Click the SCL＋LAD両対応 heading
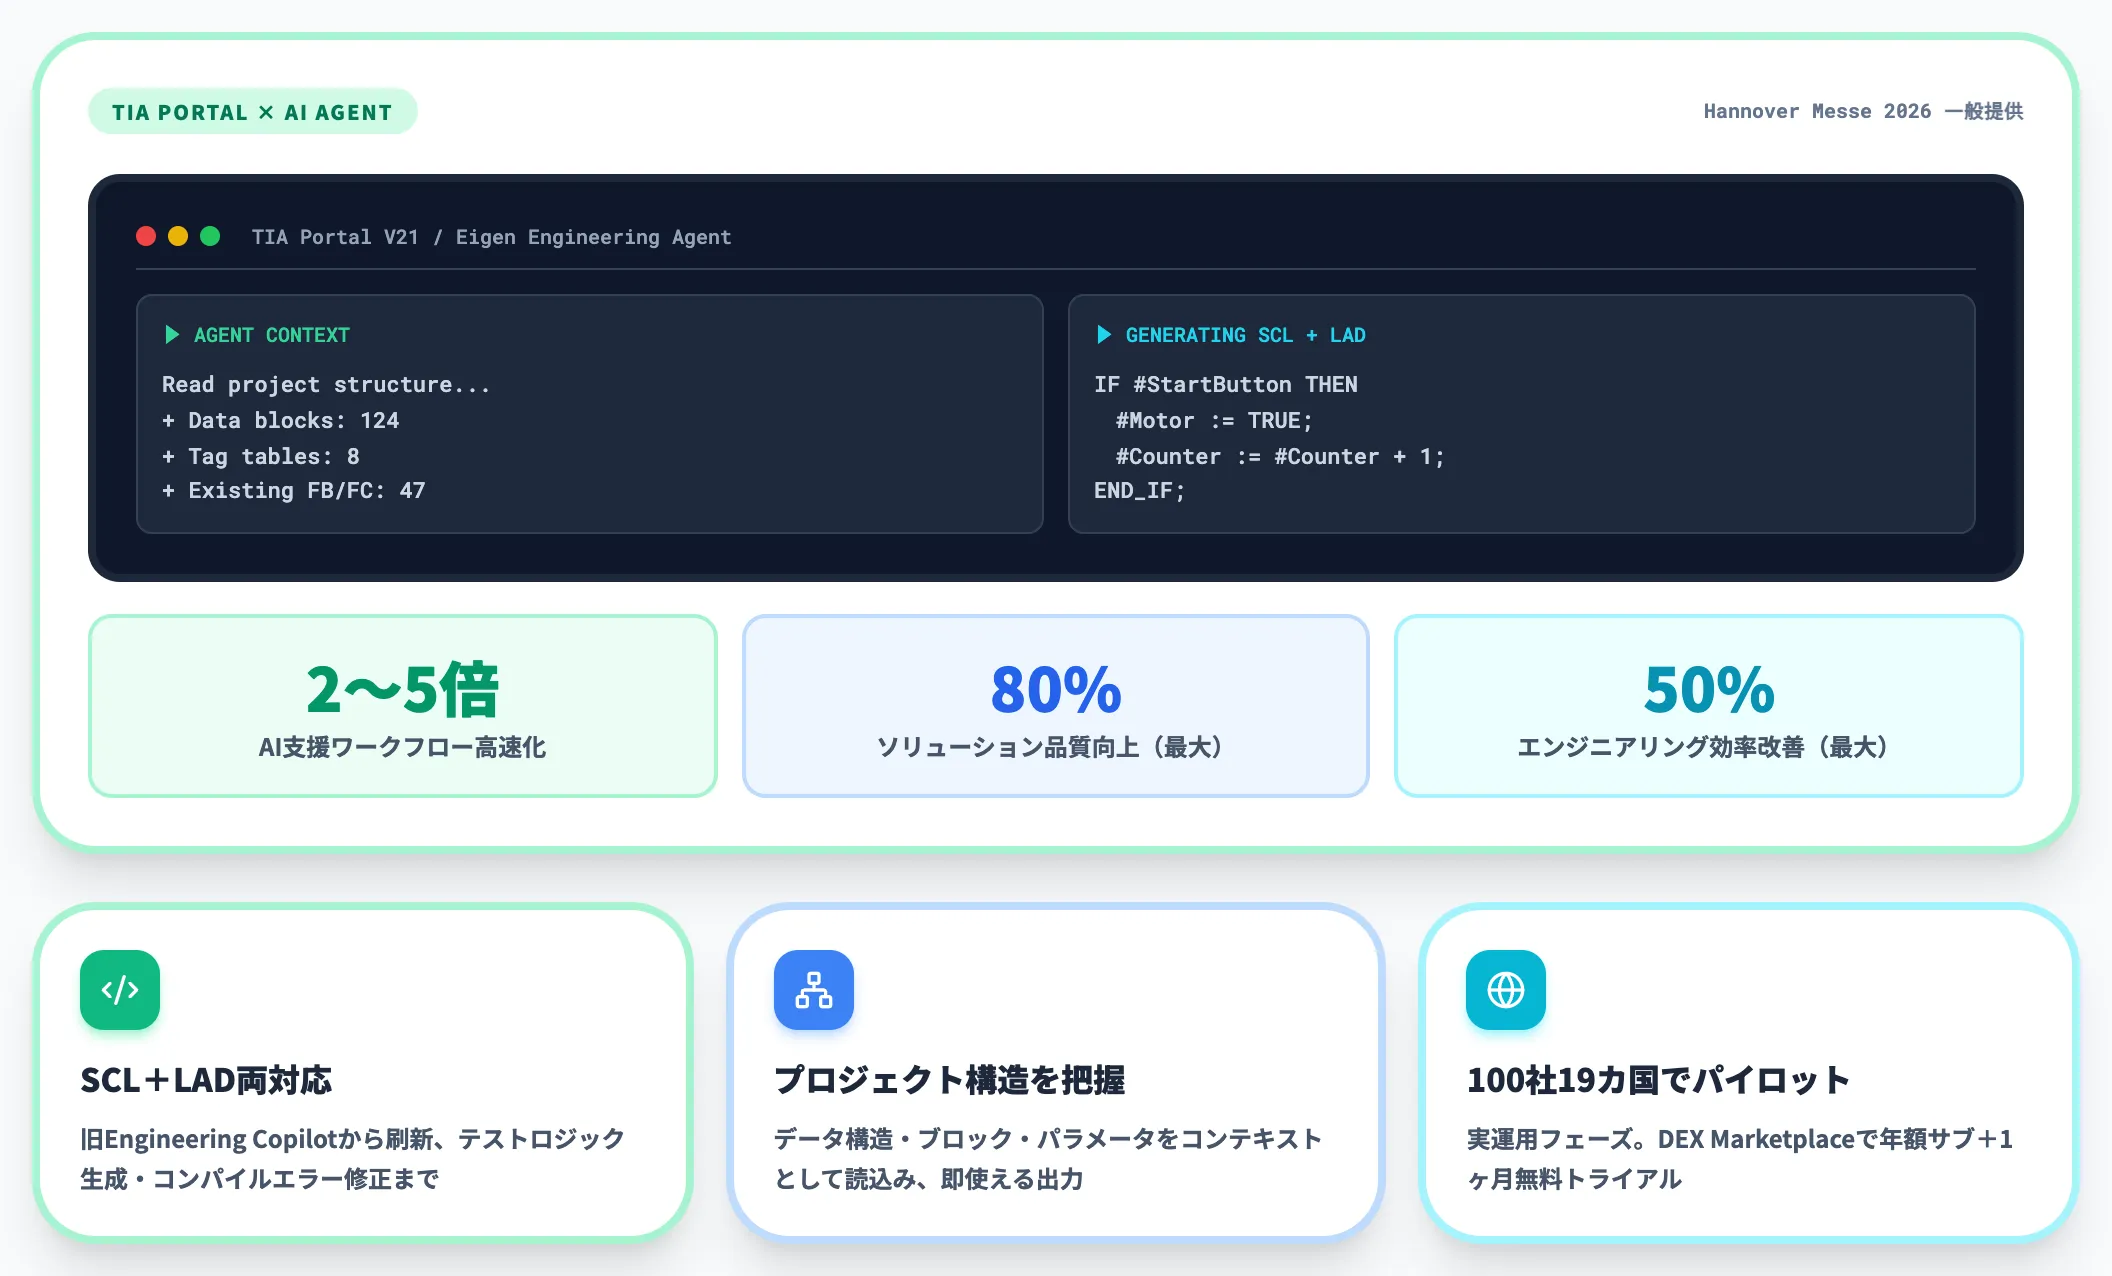The height and width of the screenshot is (1276, 2112). 206,1080
